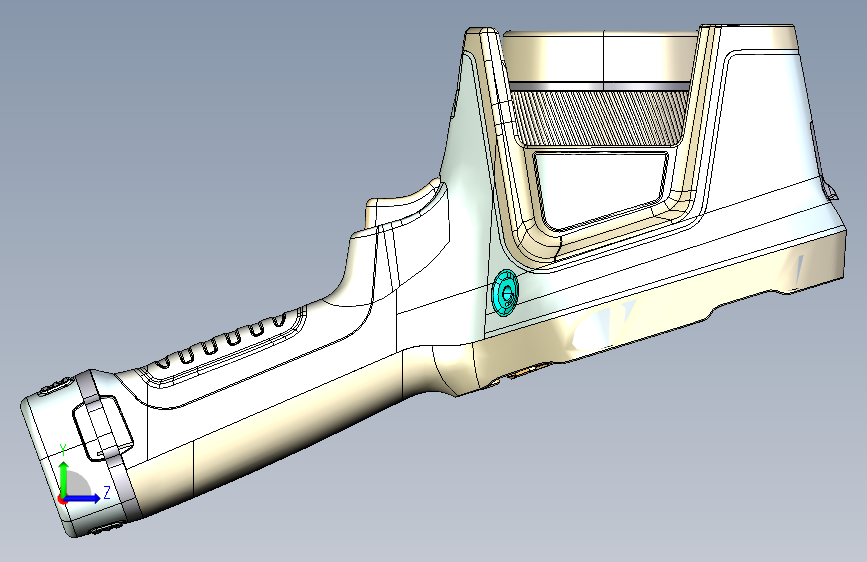Select the ribbed grille surface on the scanner head
Viewport: 867px width, 562px height.
[x=598, y=118]
